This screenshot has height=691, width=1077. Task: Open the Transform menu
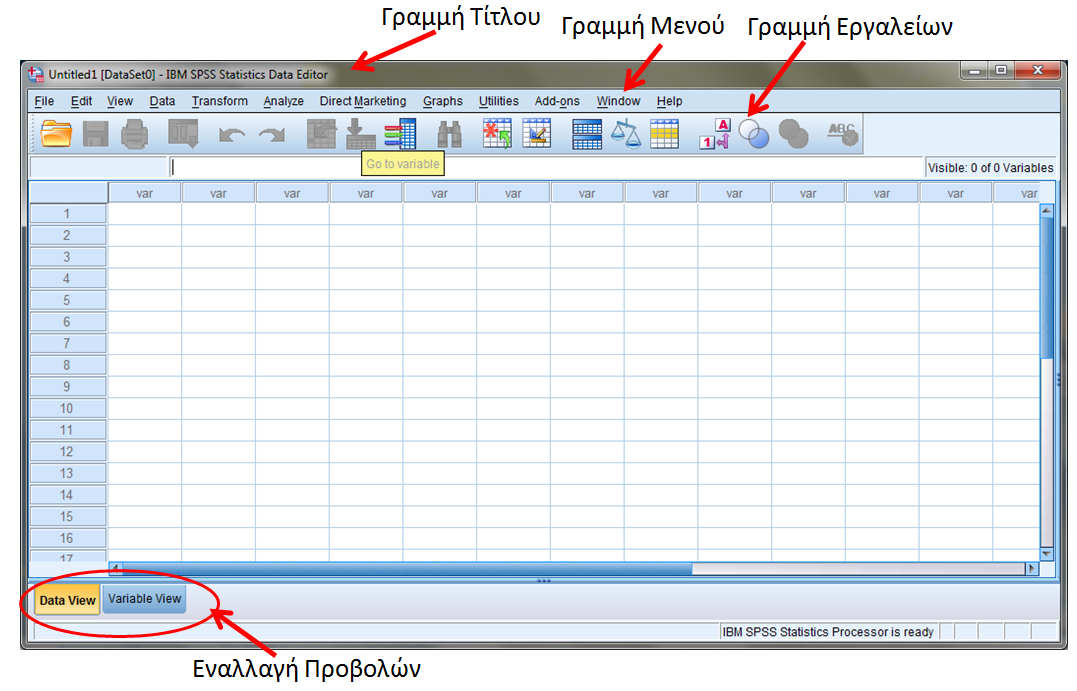(220, 101)
